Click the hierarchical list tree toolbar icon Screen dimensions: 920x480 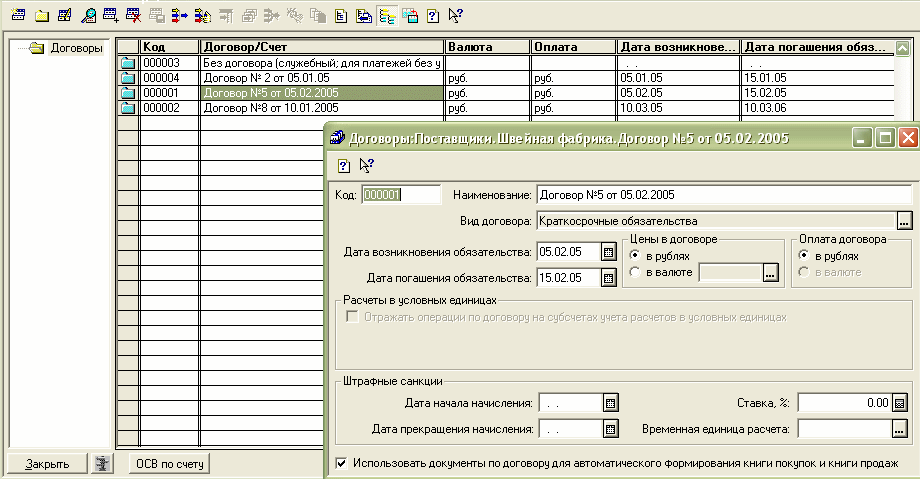click(x=387, y=16)
